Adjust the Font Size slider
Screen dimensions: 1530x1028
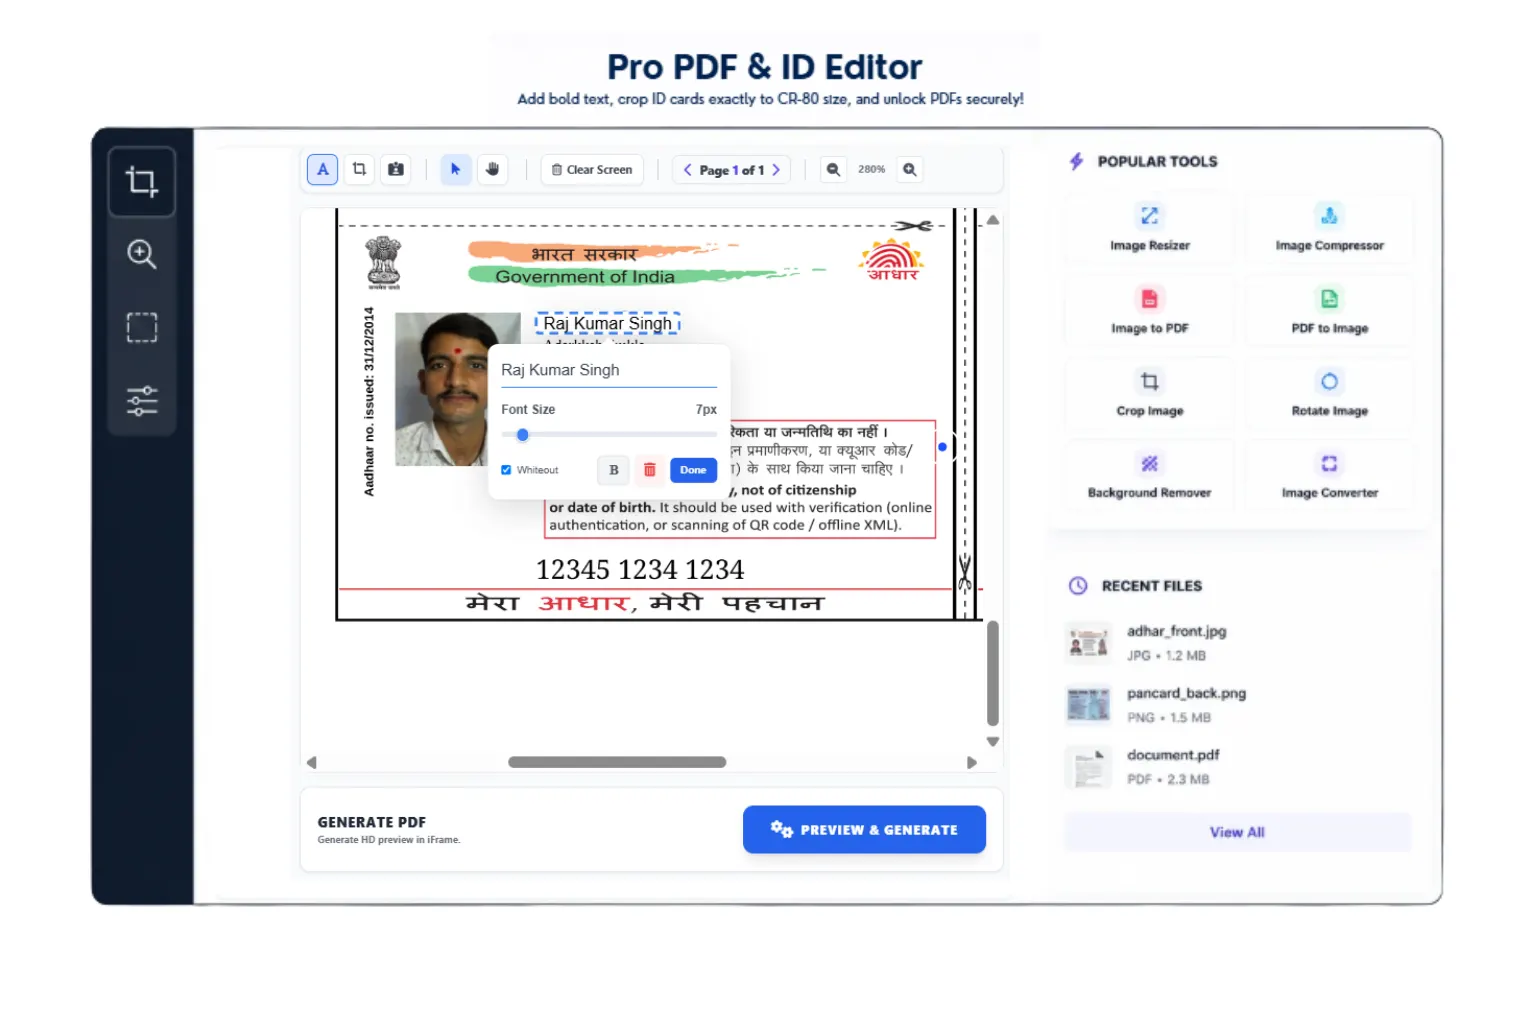(x=609, y=435)
